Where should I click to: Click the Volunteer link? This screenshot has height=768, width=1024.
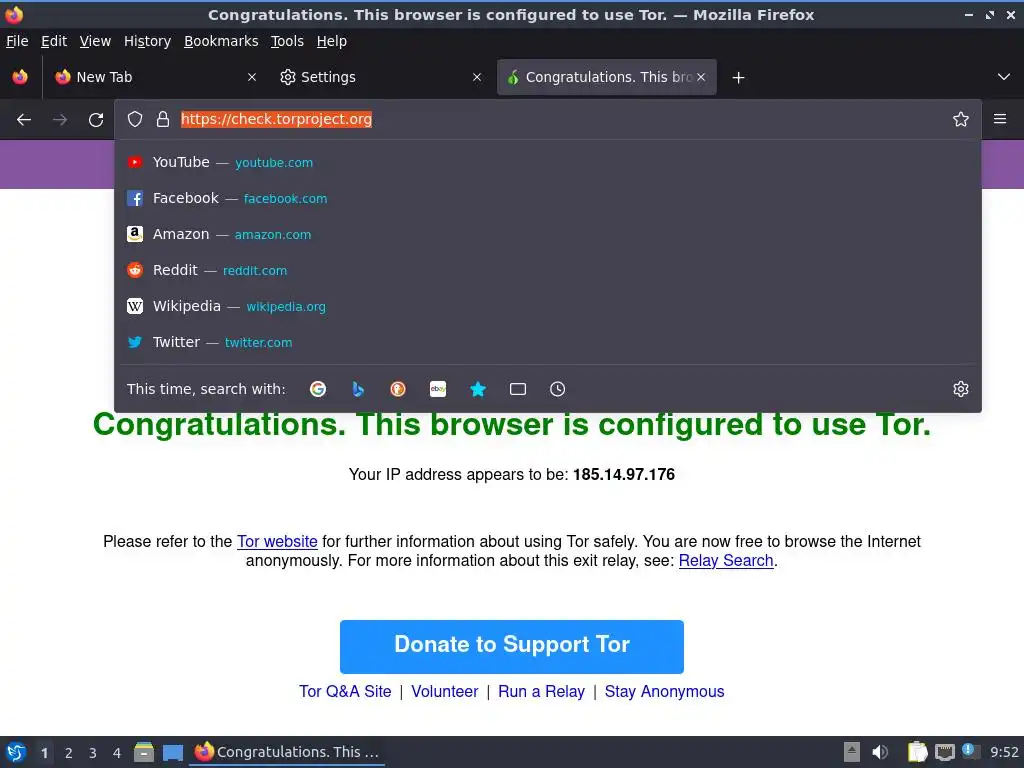point(444,692)
